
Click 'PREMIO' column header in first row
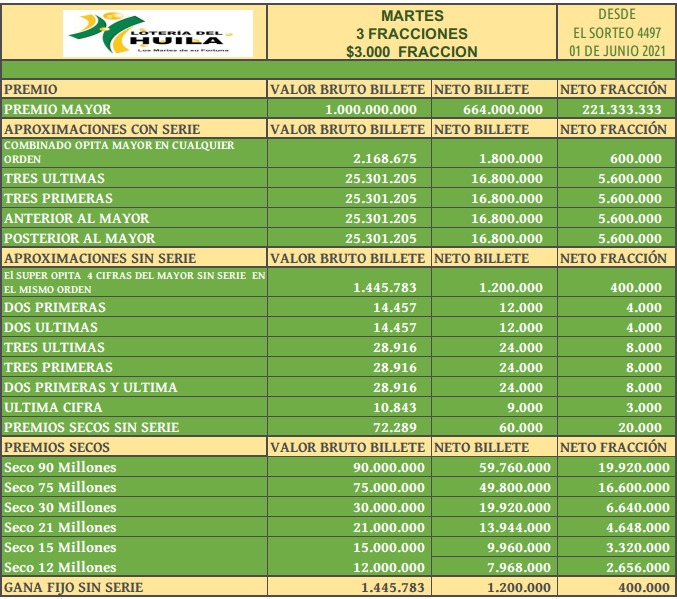point(30,89)
